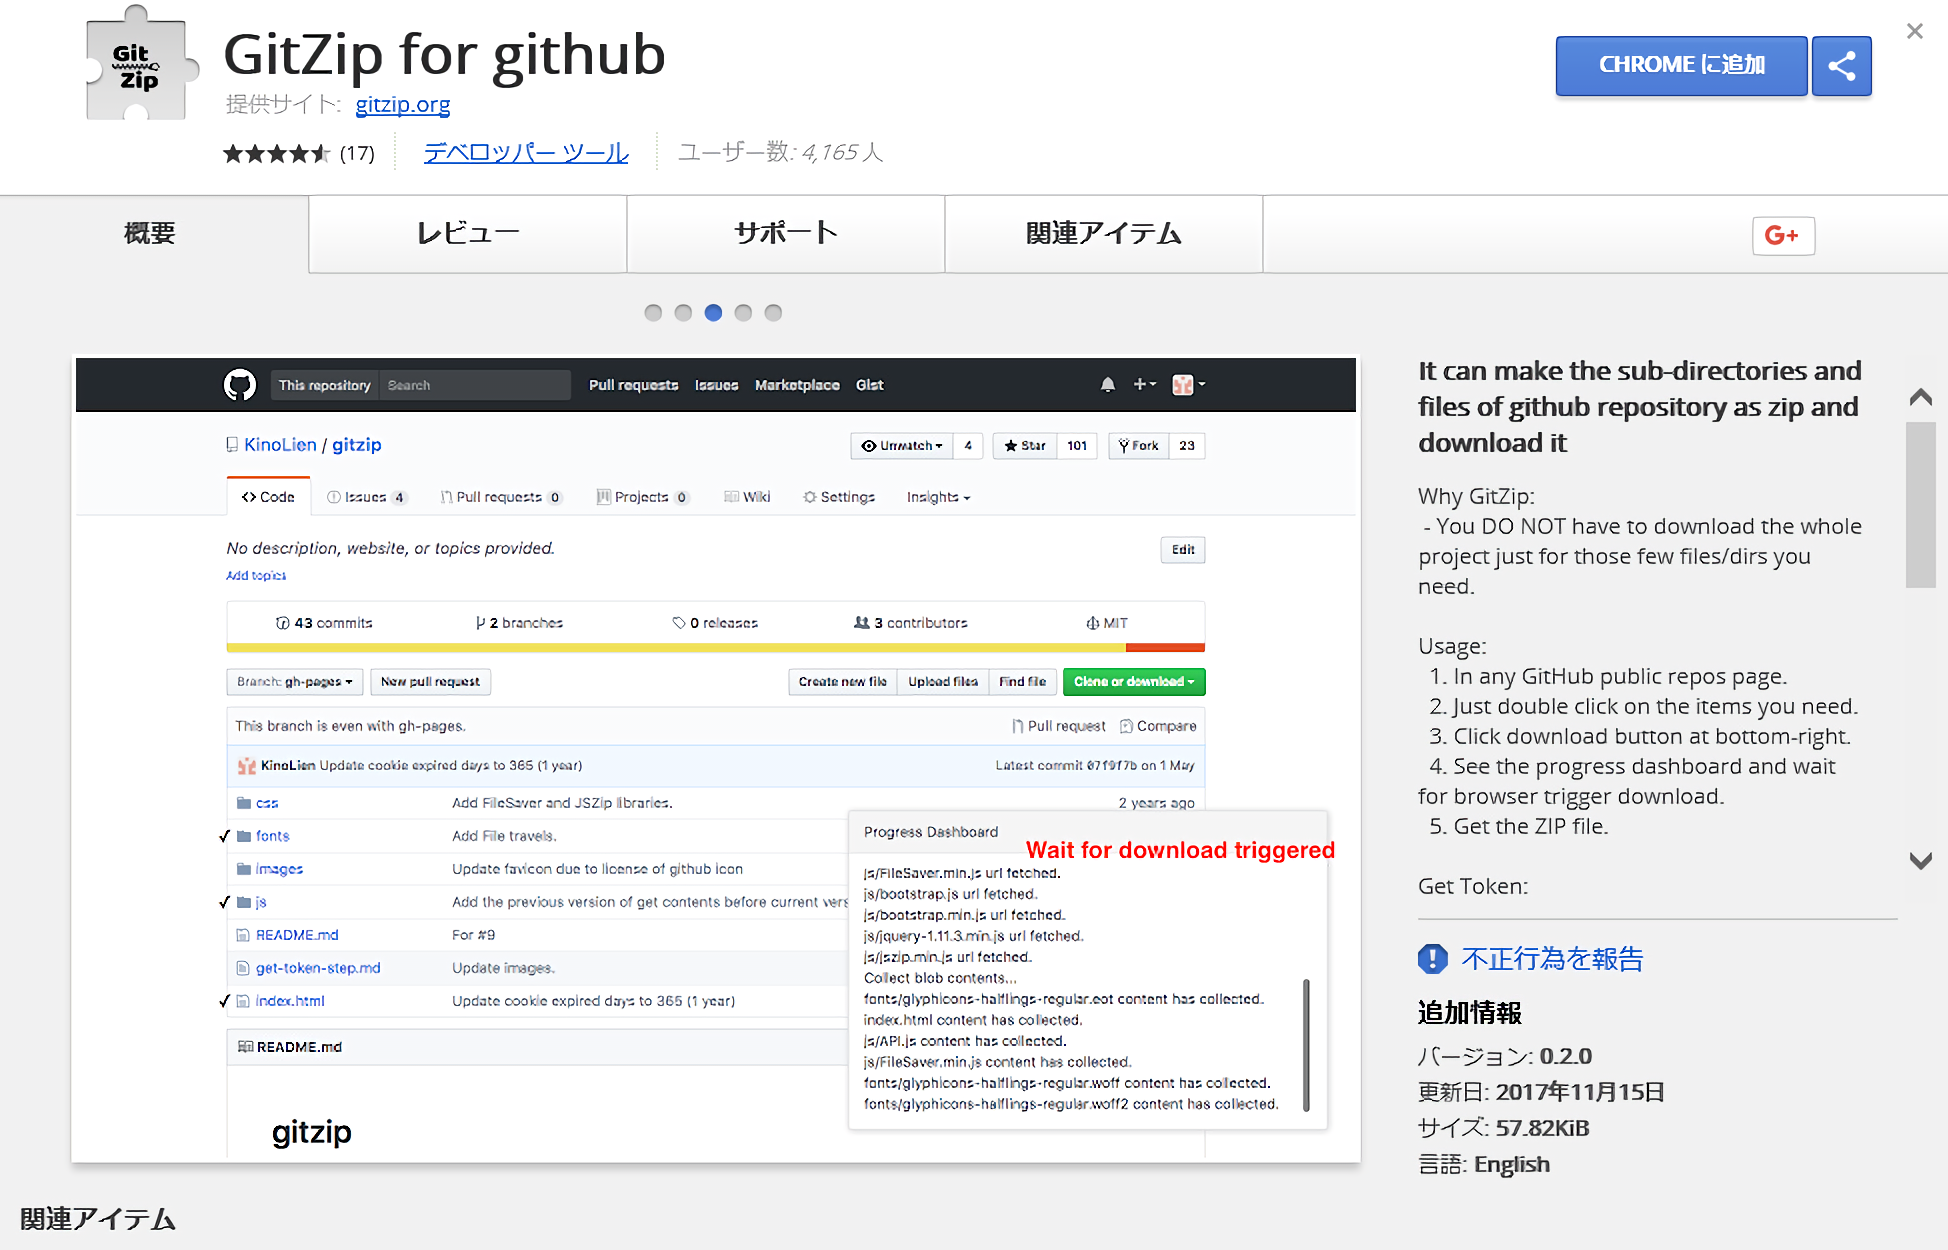Click the CHROME に追加 button
Viewport: 1948px width, 1250px height.
1681,66
